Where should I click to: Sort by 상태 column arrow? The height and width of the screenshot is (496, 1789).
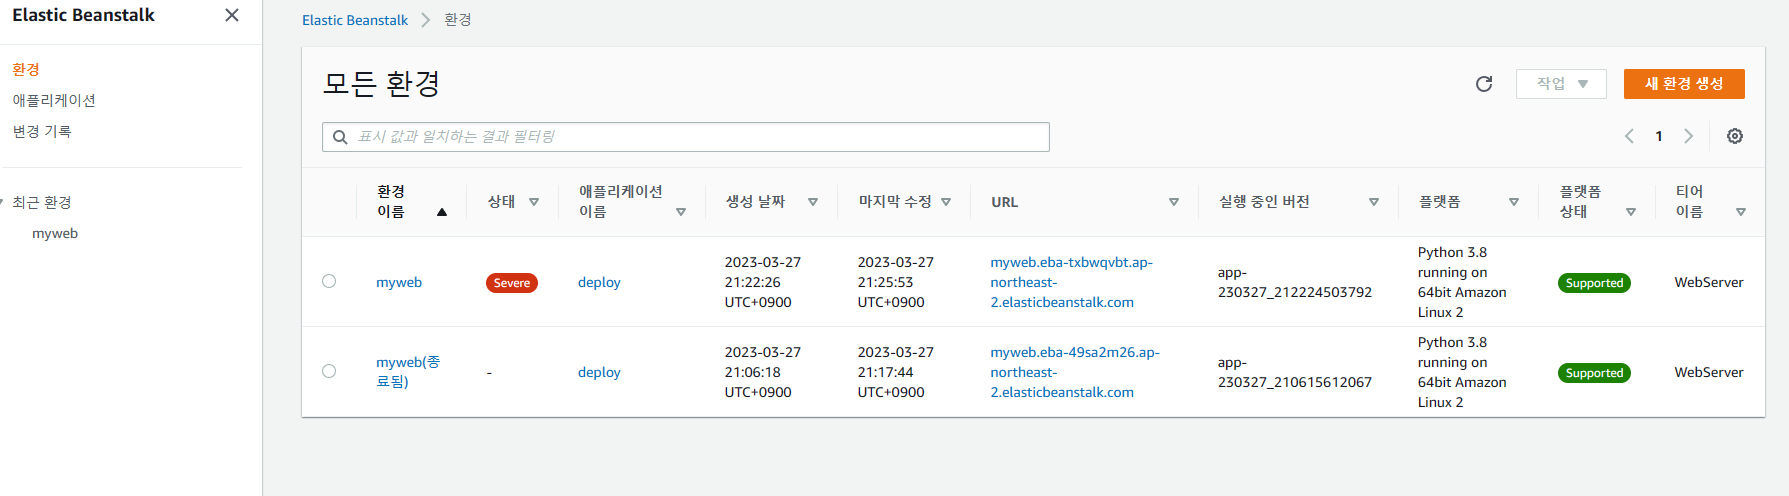coord(534,202)
